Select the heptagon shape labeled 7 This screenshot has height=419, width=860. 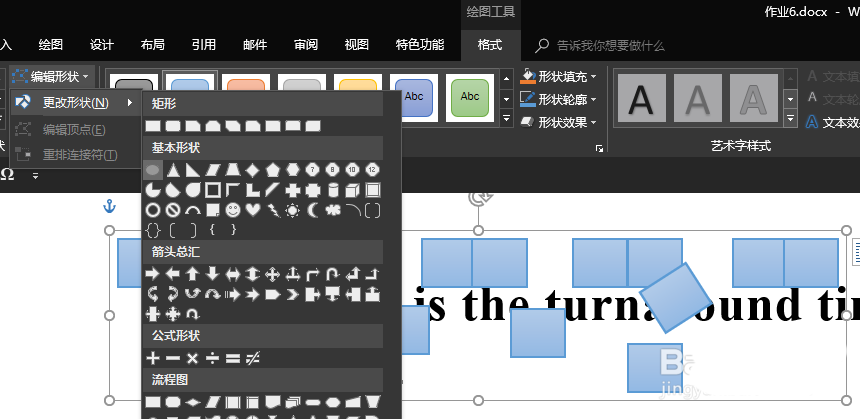click(x=312, y=170)
